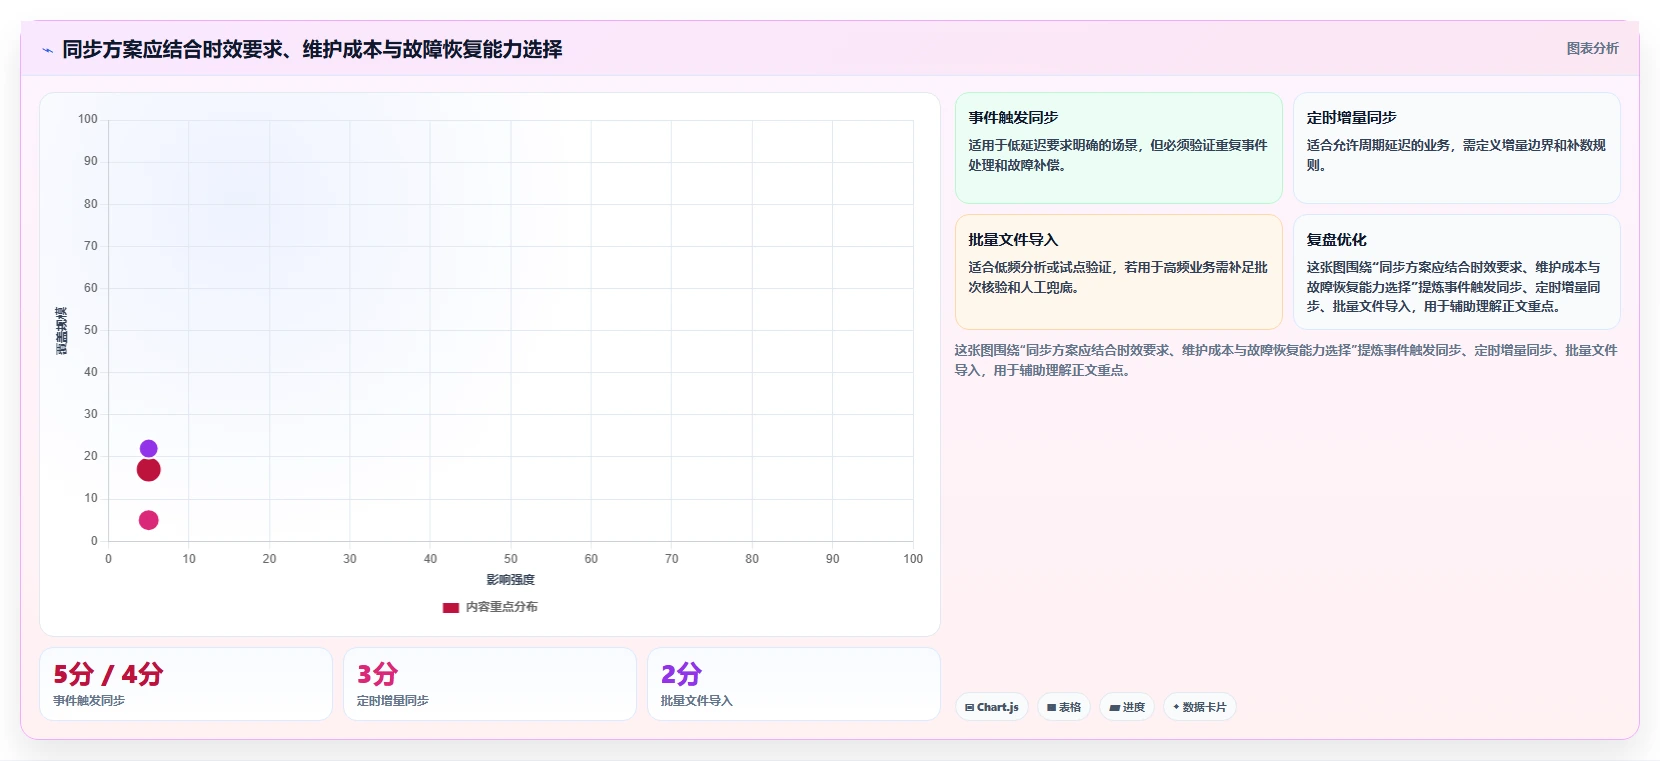Click the 表格 tag
This screenshot has width=1660, height=761.
(x=1064, y=707)
